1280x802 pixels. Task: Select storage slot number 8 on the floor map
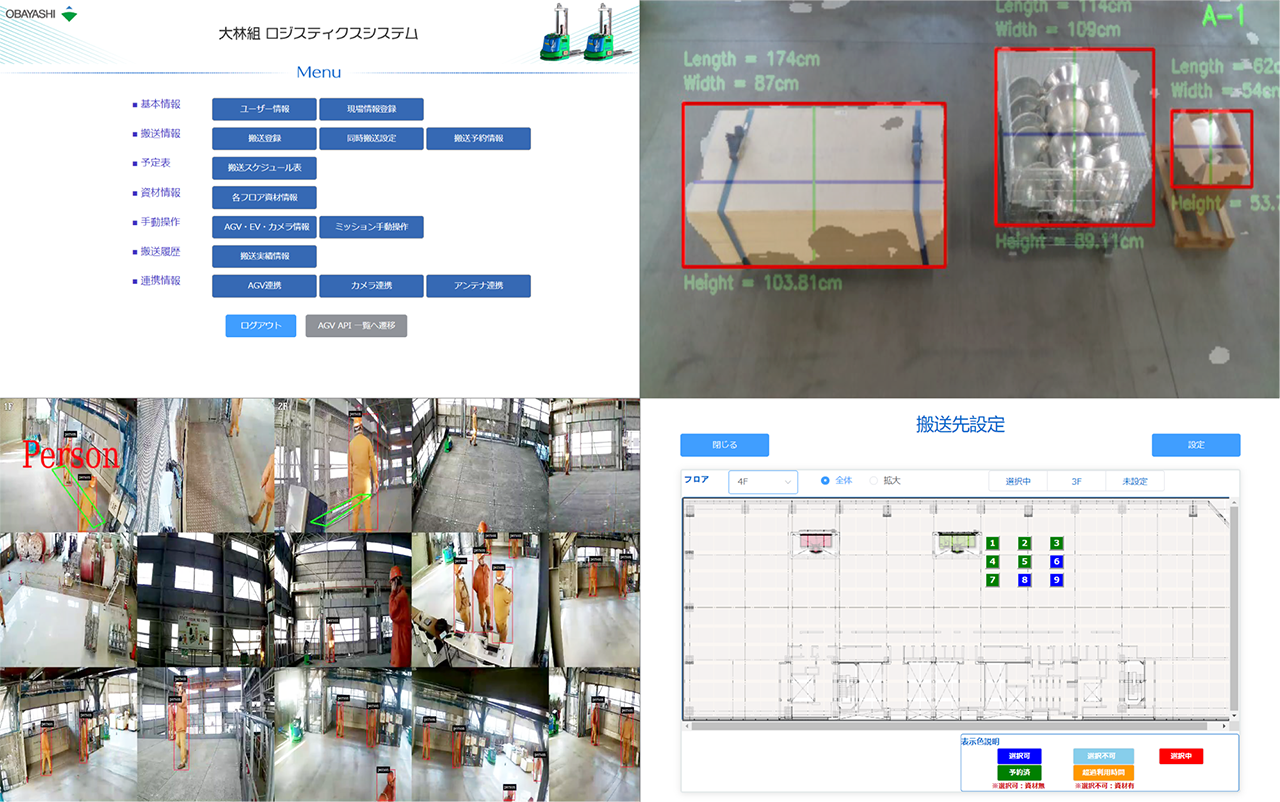[x=1024, y=580]
